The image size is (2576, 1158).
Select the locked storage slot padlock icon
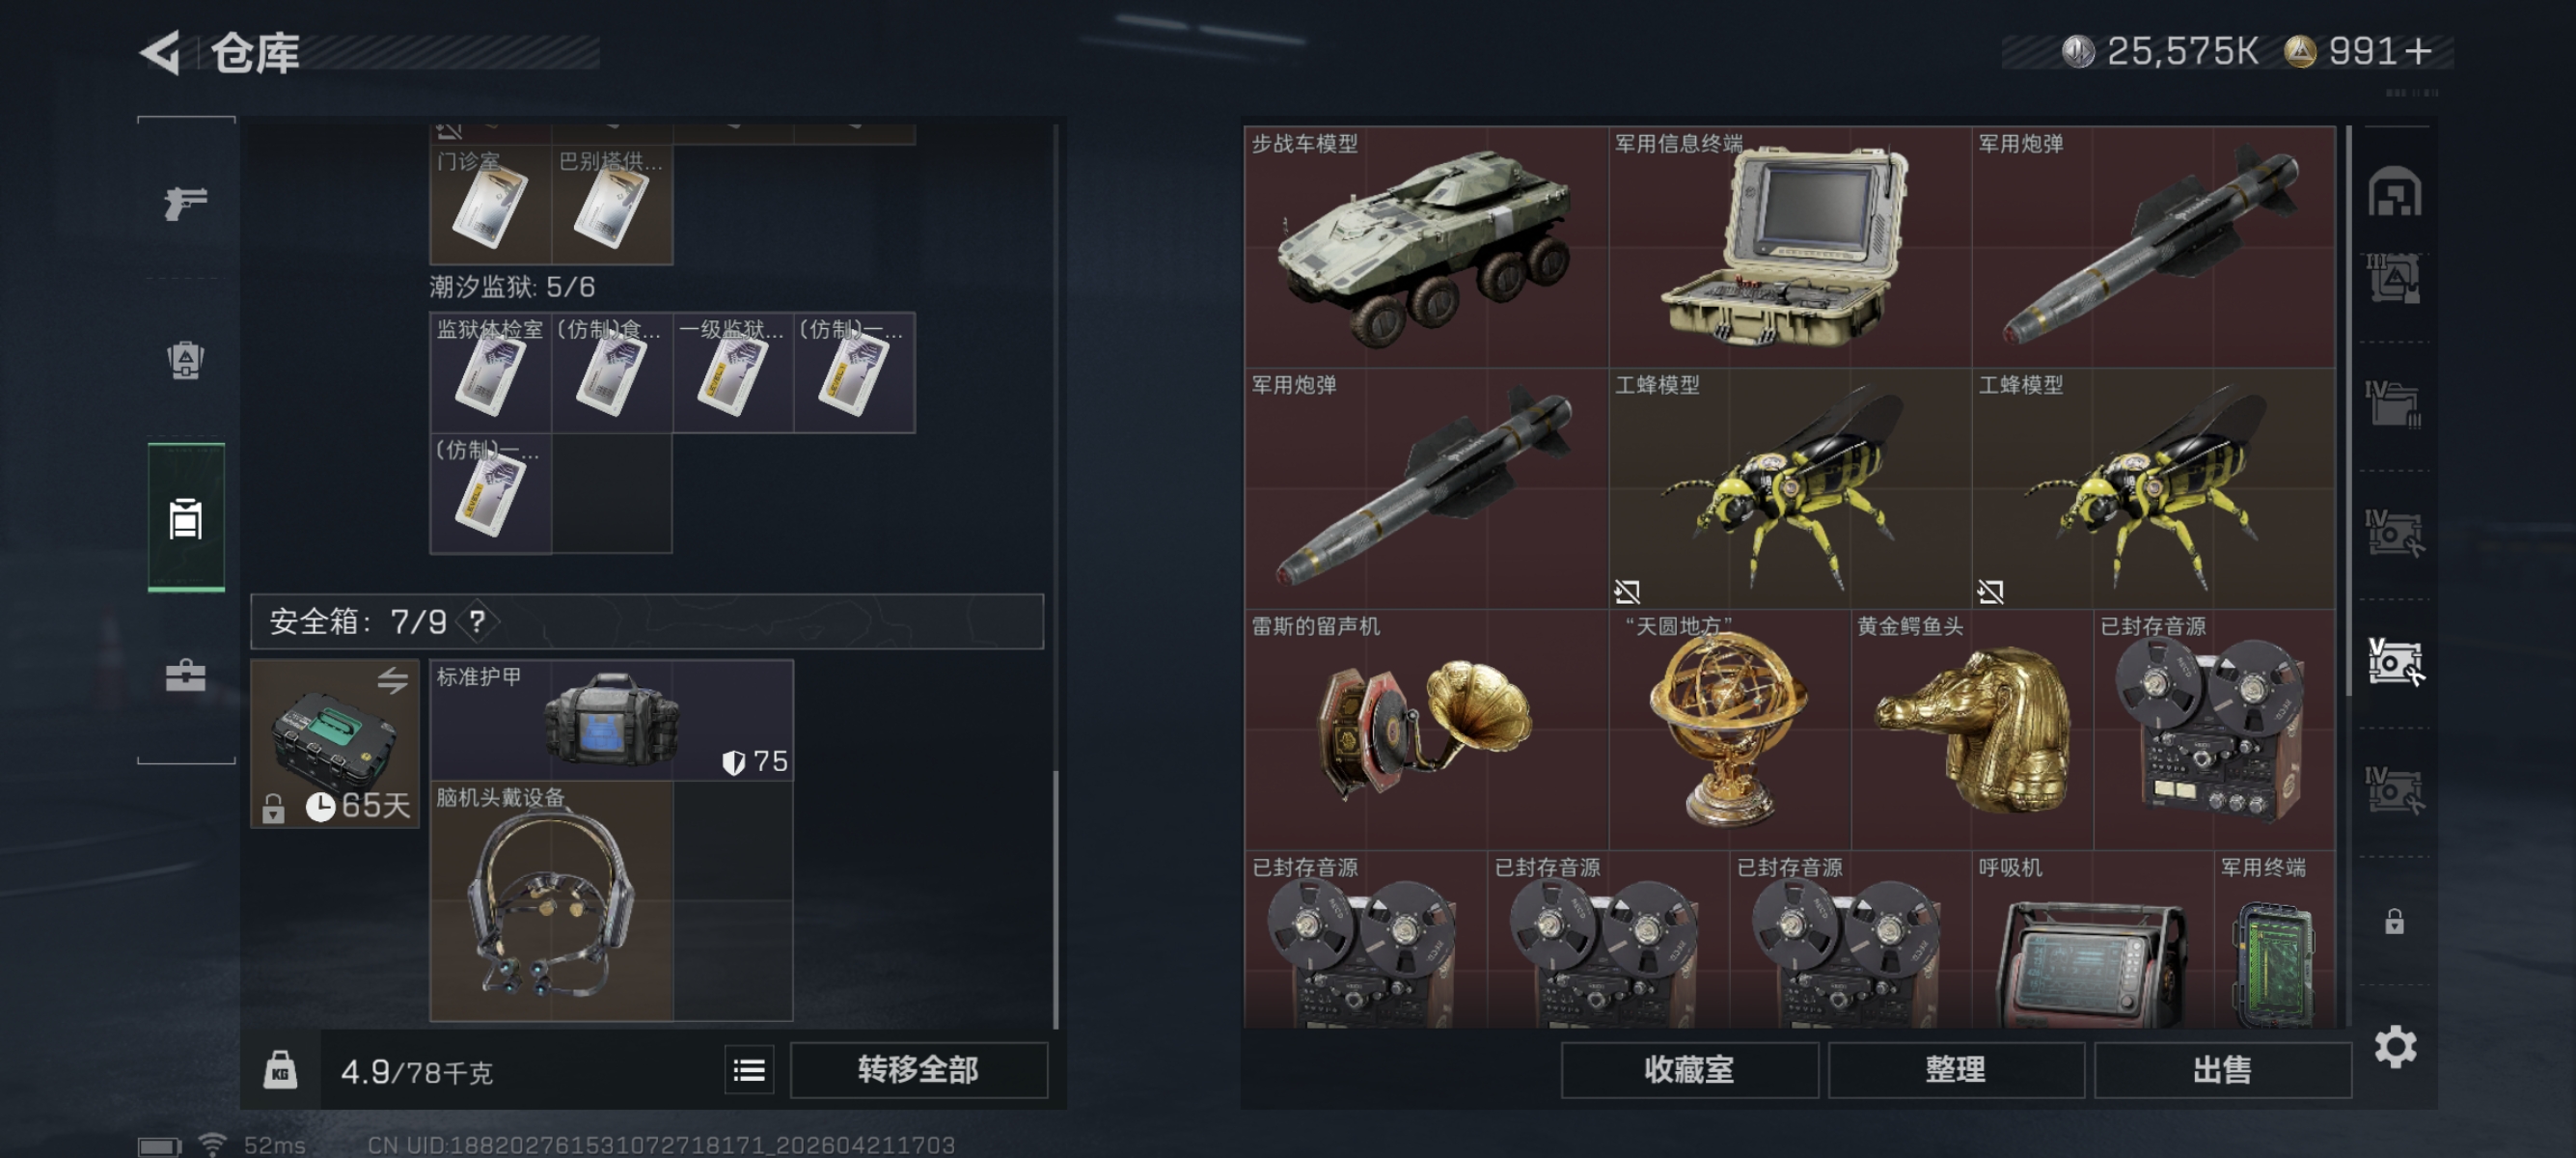point(2394,921)
